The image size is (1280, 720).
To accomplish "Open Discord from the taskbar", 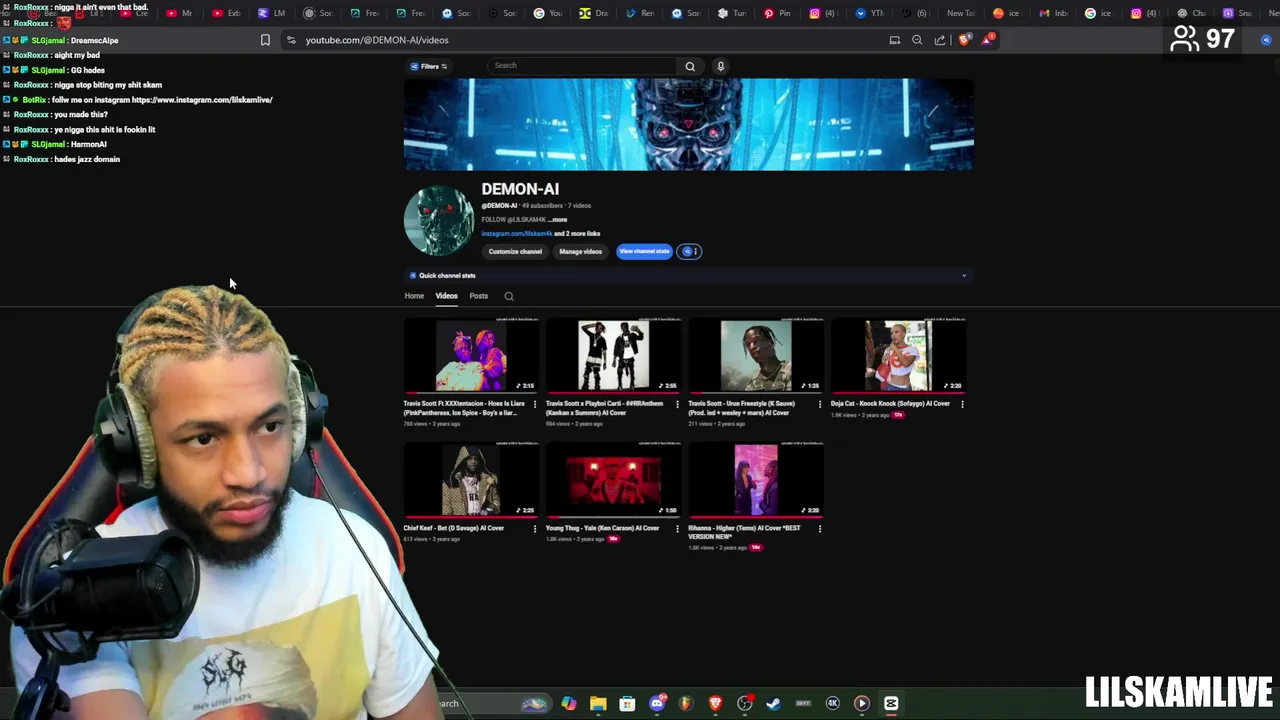I will coord(657,704).
